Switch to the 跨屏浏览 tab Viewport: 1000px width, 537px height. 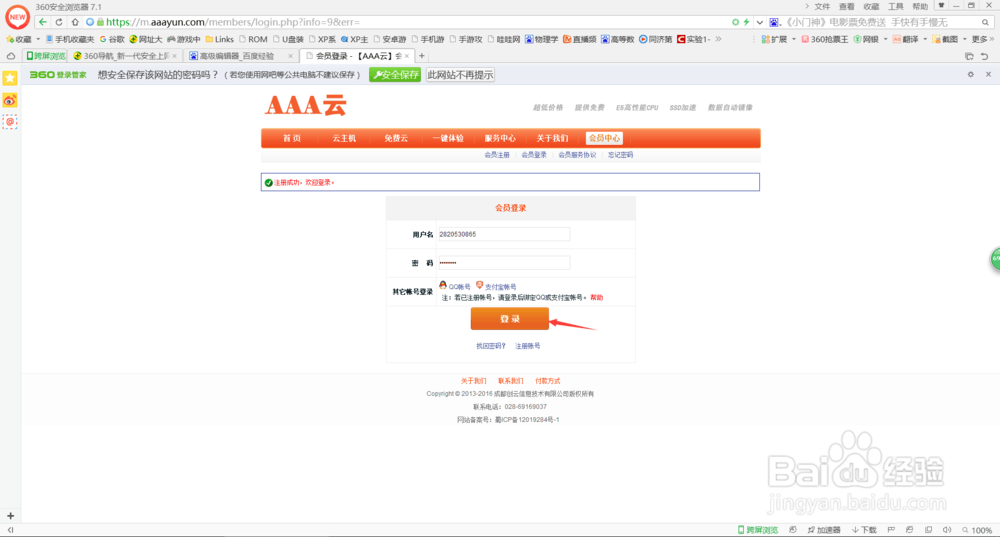pos(45,56)
